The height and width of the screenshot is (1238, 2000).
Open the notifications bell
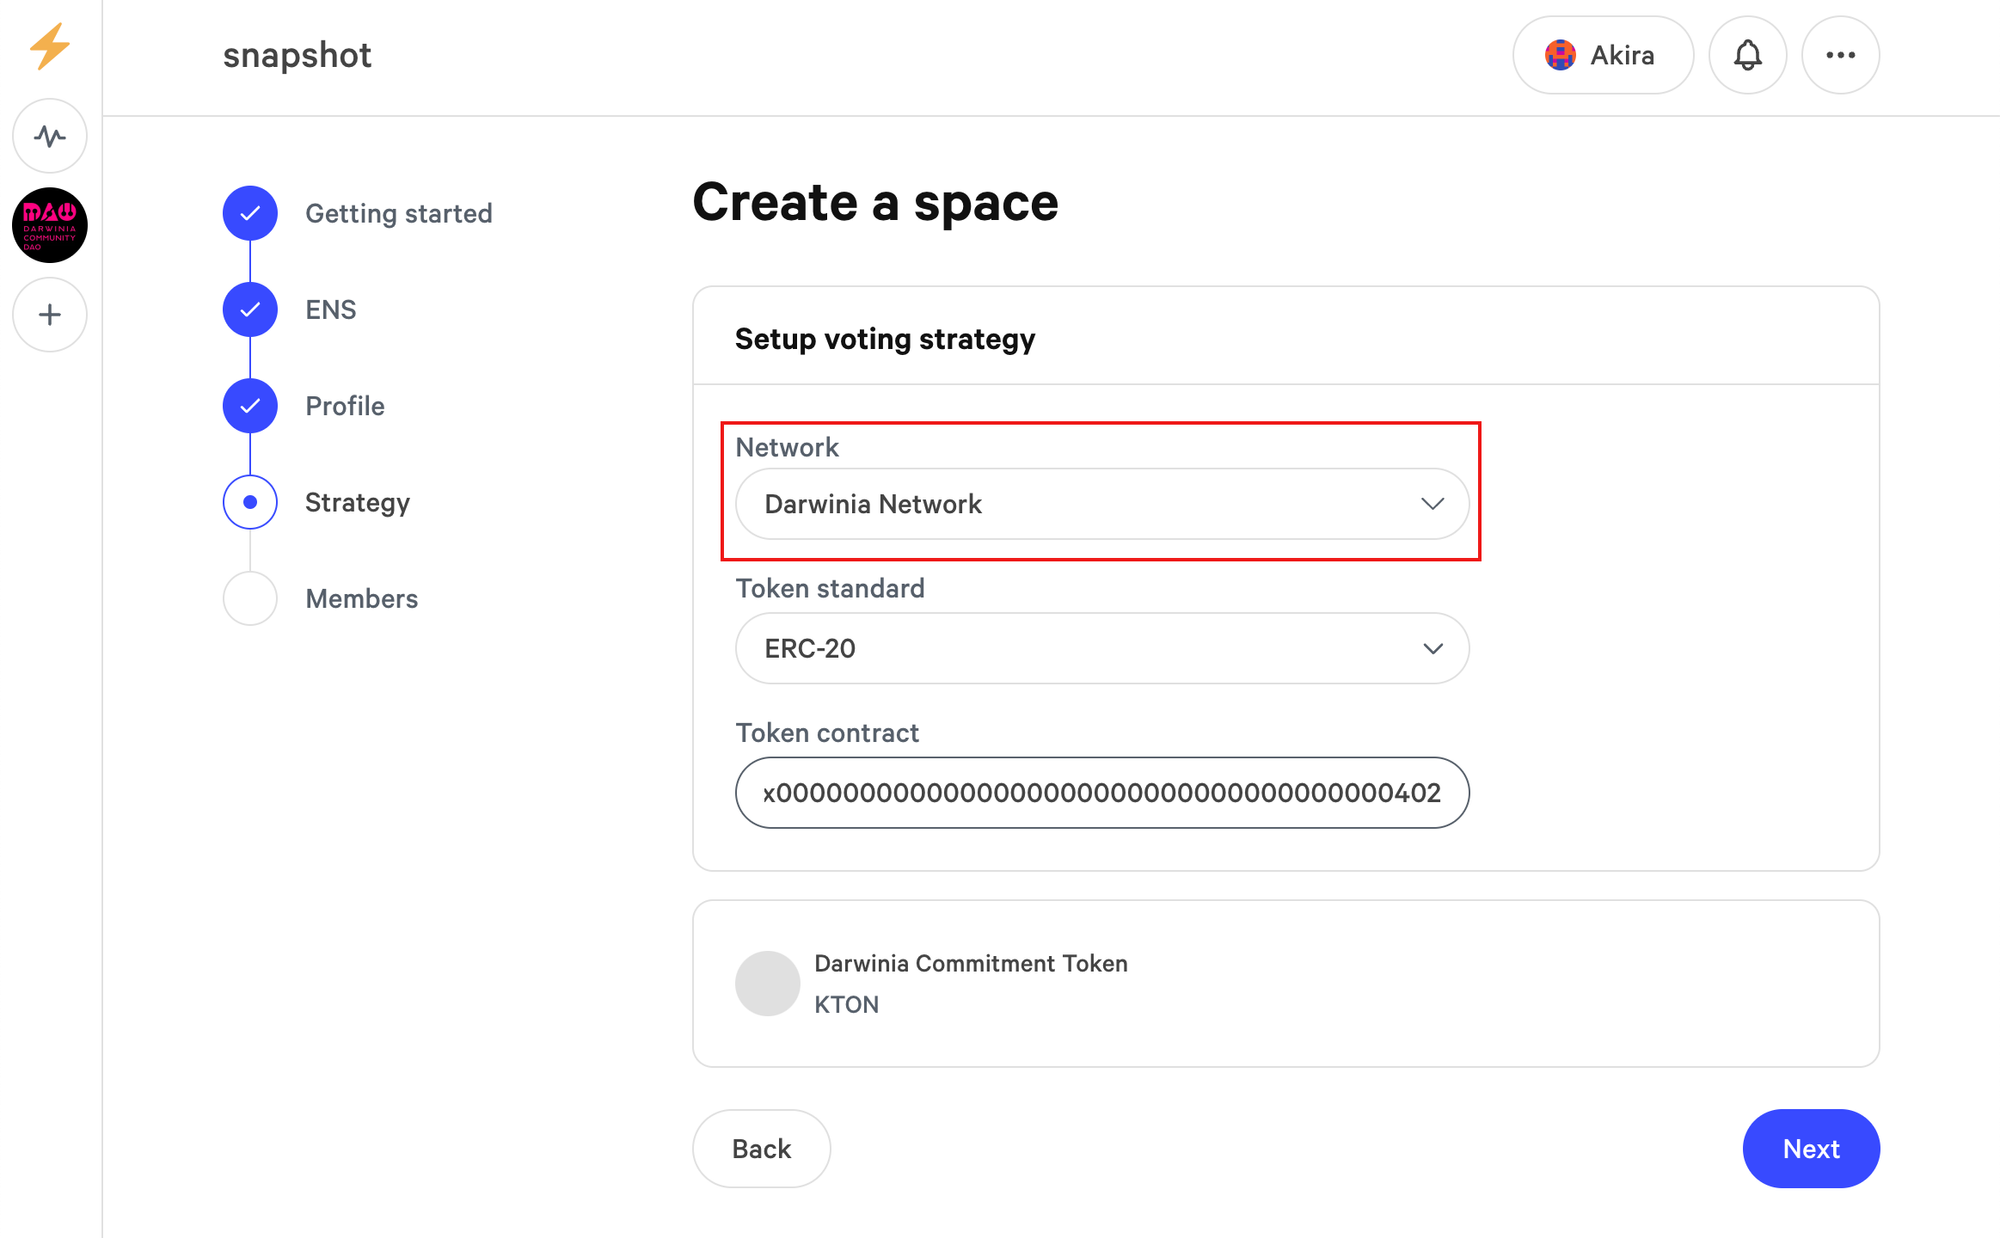click(1747, 55)
